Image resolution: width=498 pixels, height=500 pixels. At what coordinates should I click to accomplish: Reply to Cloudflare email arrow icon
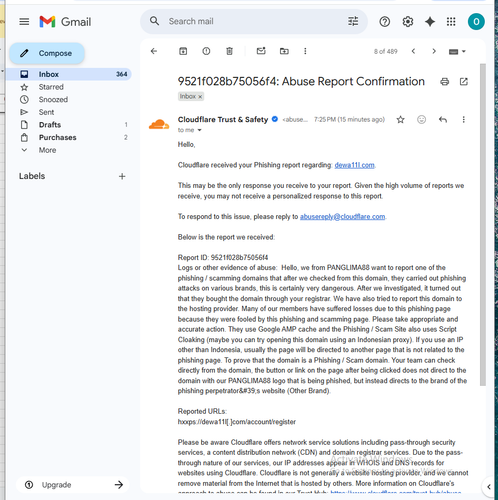(x=443, y=119)
